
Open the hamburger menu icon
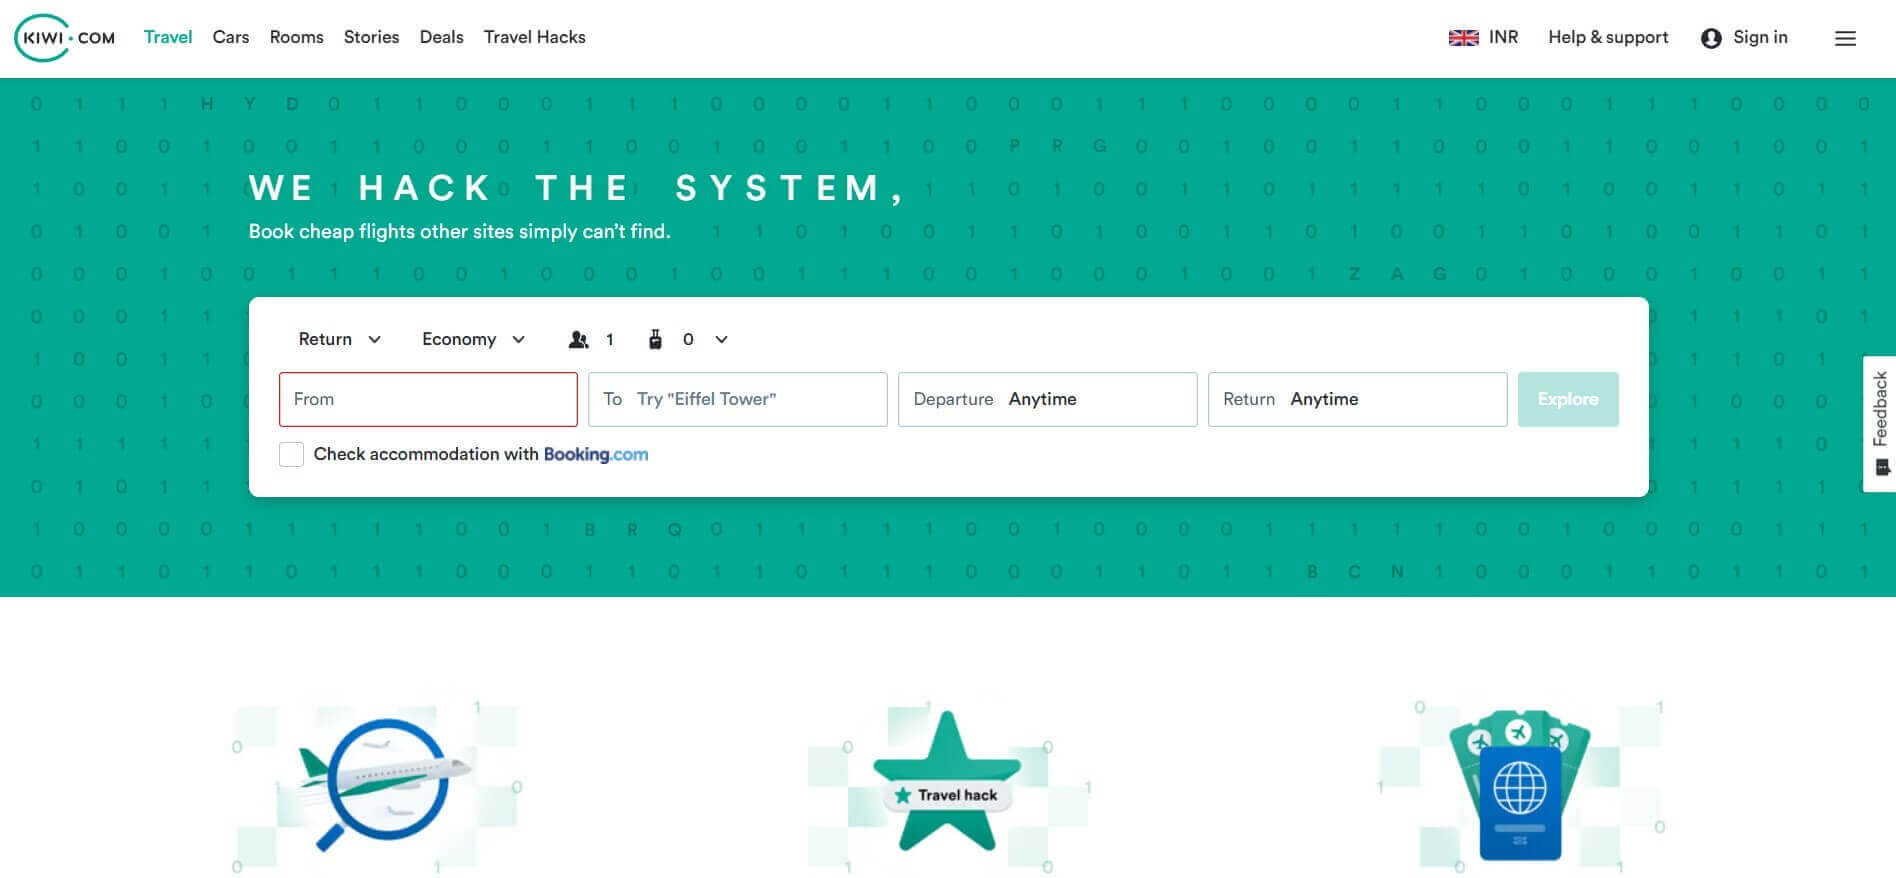(x=1845, y=38)
